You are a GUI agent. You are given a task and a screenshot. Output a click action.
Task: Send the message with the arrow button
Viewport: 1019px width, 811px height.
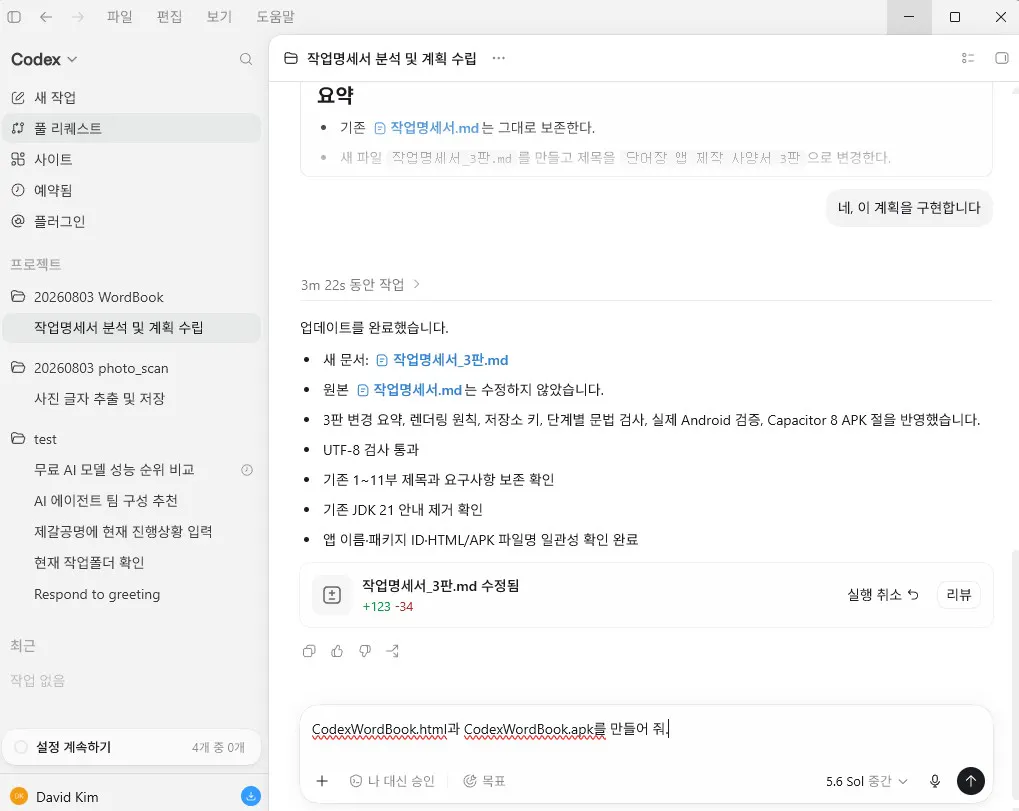click(970, 781)
